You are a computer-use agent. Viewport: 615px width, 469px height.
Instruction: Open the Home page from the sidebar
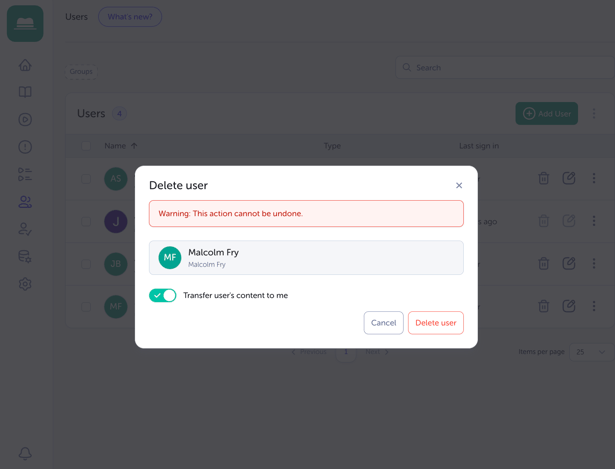pos(25,65)
